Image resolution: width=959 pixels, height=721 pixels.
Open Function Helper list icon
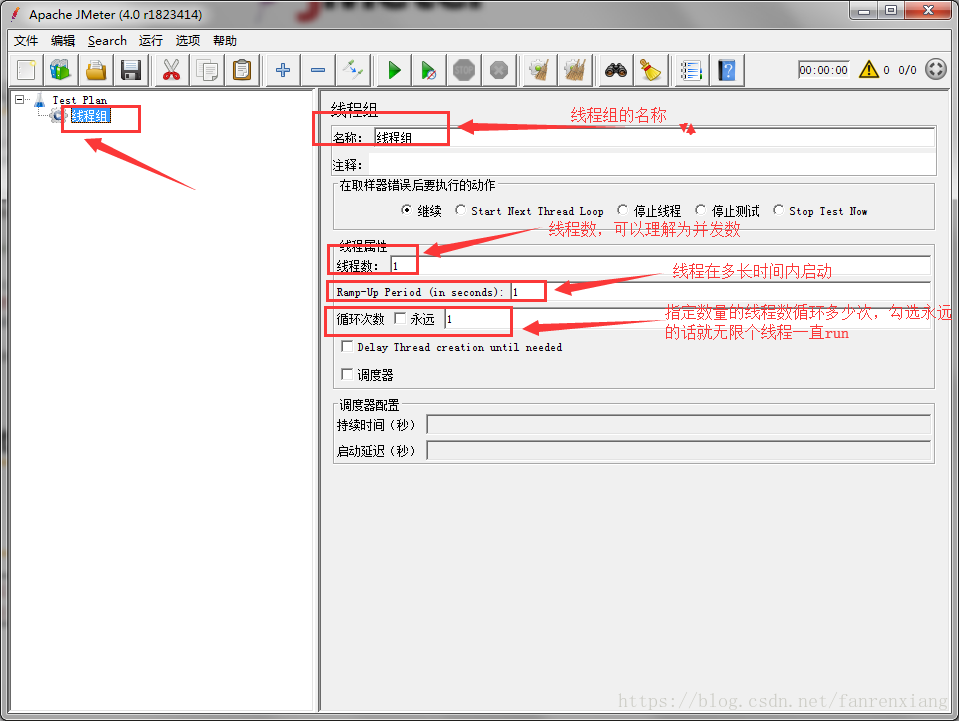click(x=691, y=70)
